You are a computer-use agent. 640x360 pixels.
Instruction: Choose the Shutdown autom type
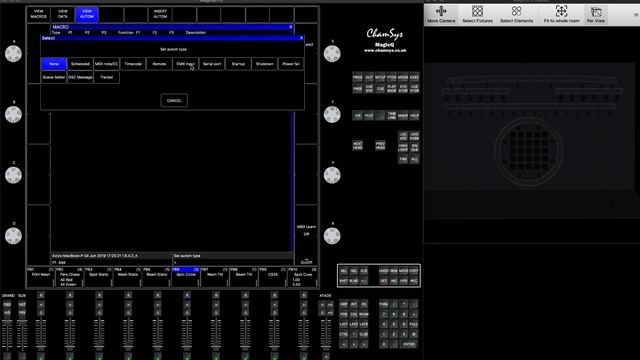point(264,64)
